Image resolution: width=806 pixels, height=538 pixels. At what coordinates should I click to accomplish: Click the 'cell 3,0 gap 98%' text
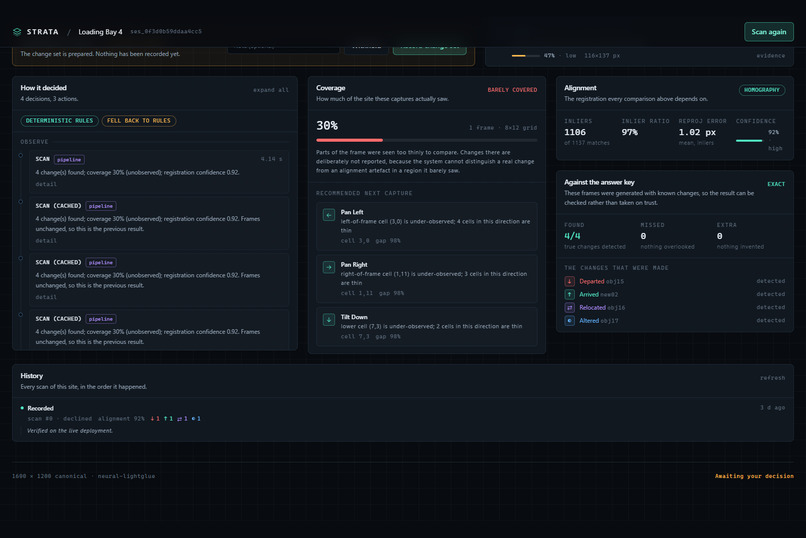pos(371,240)
